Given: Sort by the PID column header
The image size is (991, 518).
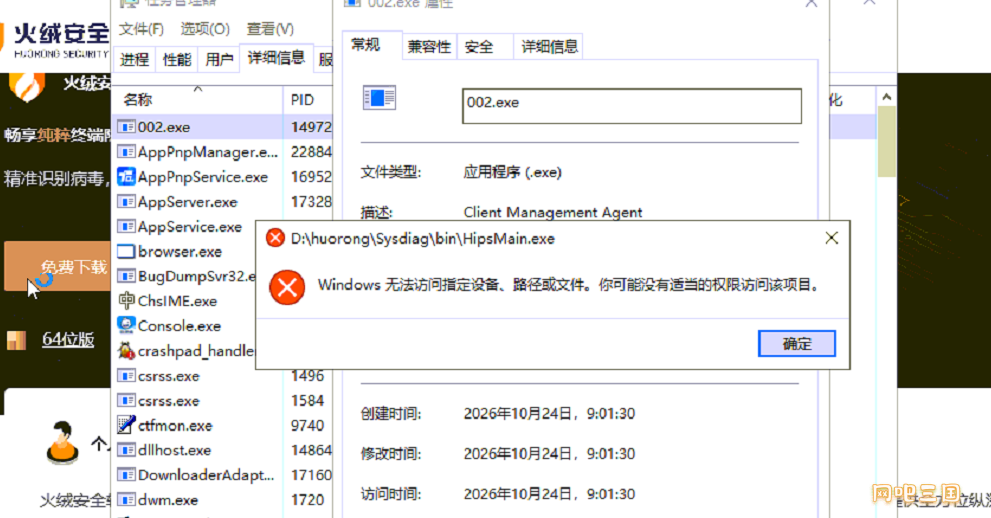Looking at the screenshot, I should 308,100.
